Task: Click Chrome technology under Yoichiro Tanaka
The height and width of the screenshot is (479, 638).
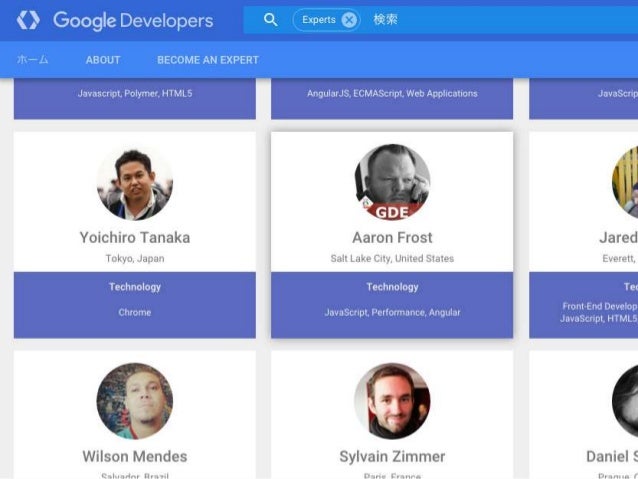Action: tap(135, 312)
